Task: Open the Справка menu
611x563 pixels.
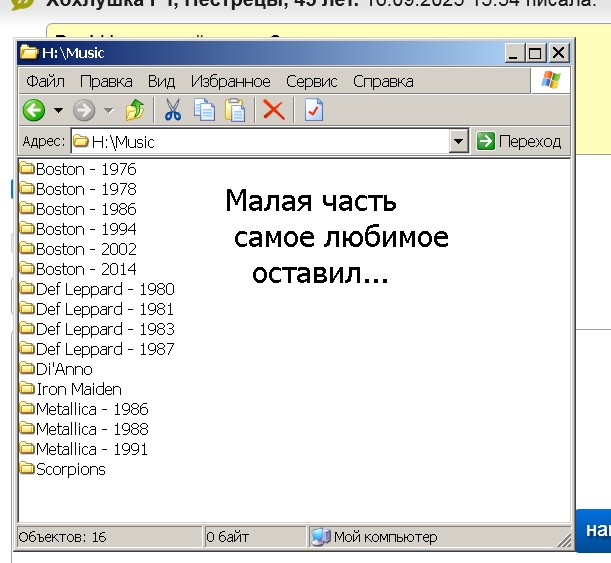Action: point(383,82)
